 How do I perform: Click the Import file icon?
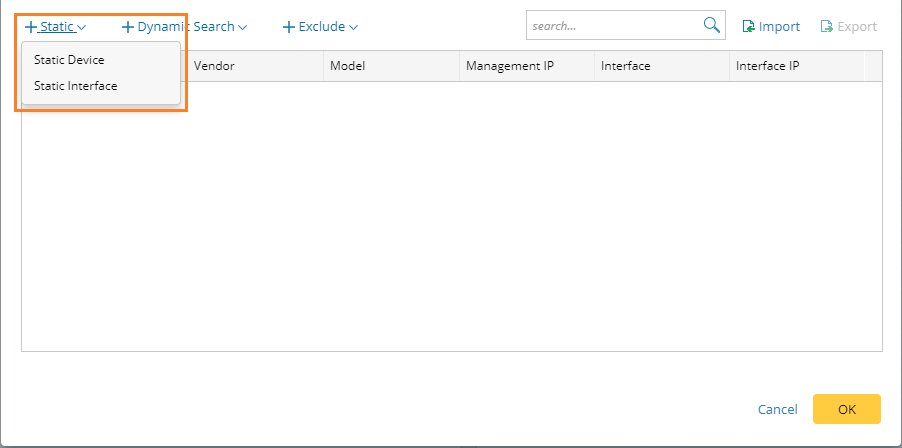(x=748, y=27)
